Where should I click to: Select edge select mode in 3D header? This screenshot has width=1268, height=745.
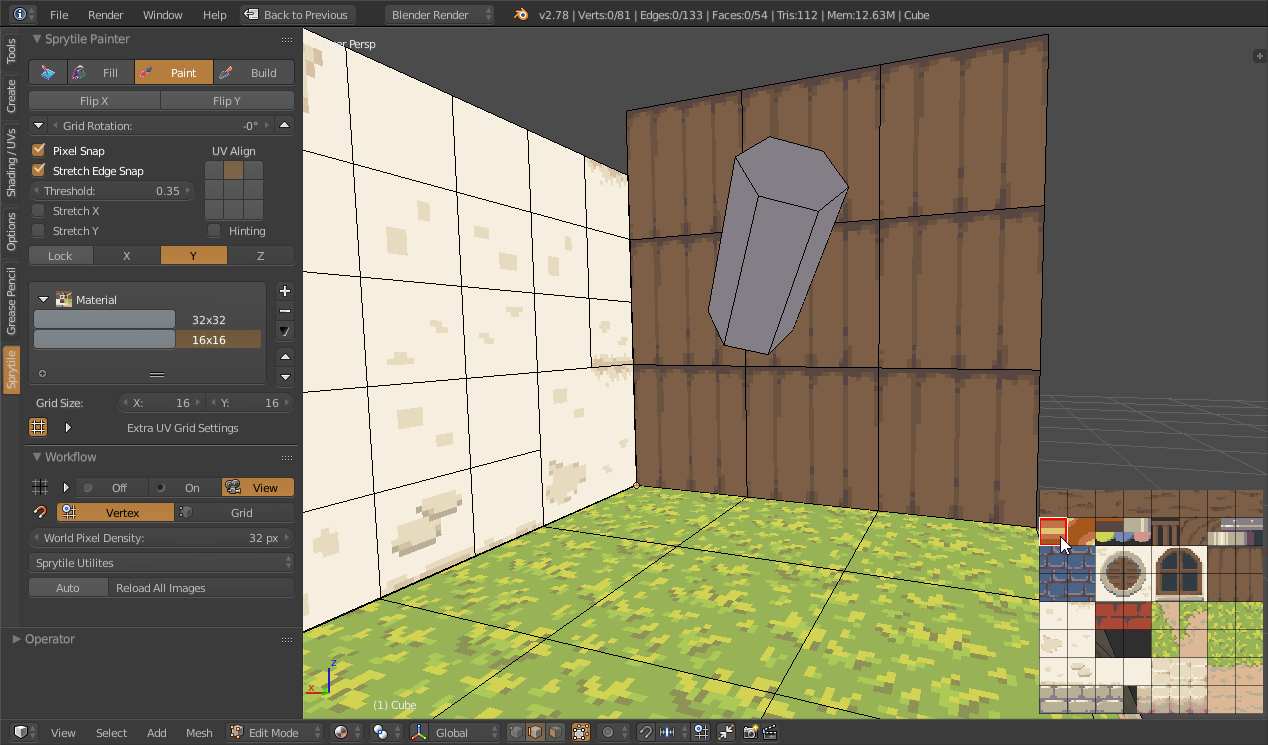click(535, 732)
